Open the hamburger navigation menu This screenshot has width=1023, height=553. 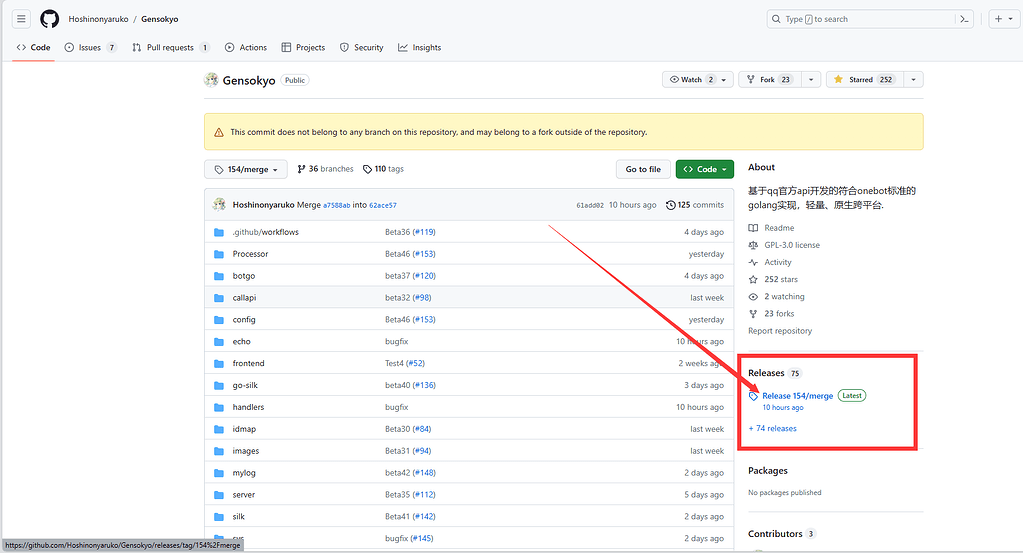click(x=21, y=19)
